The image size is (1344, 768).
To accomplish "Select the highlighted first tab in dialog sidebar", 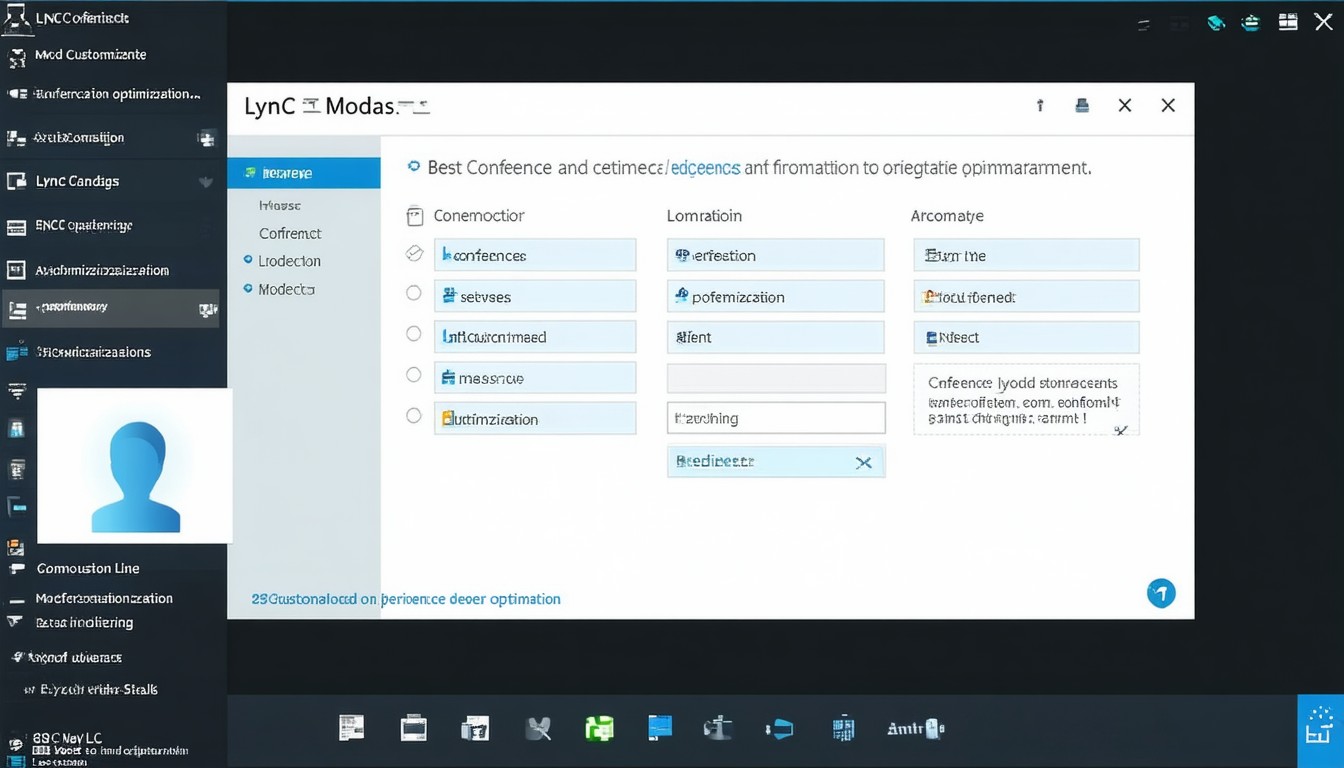I will pyautogui.click(x=304, y=173).
